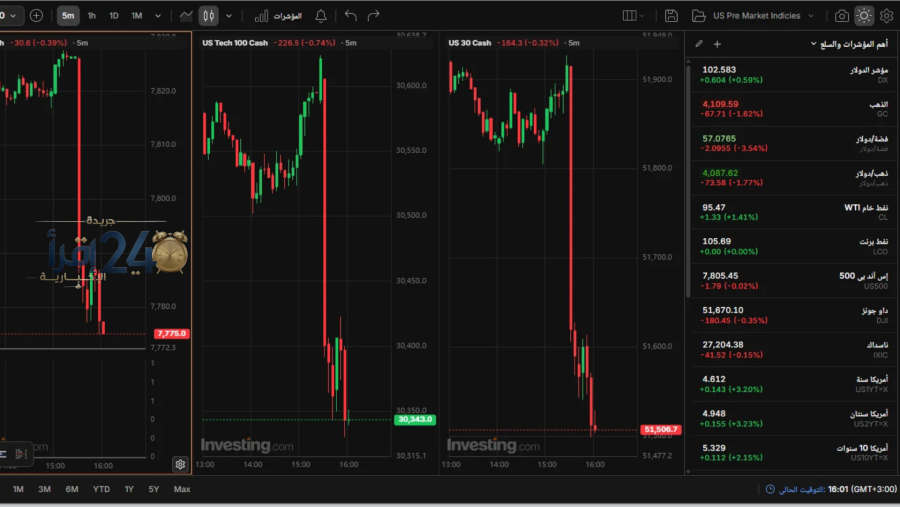The width and height of the screenshot is (900, 507).
Task: Add a symbol with the plus circle icon
Action: [x=36, y=16]
